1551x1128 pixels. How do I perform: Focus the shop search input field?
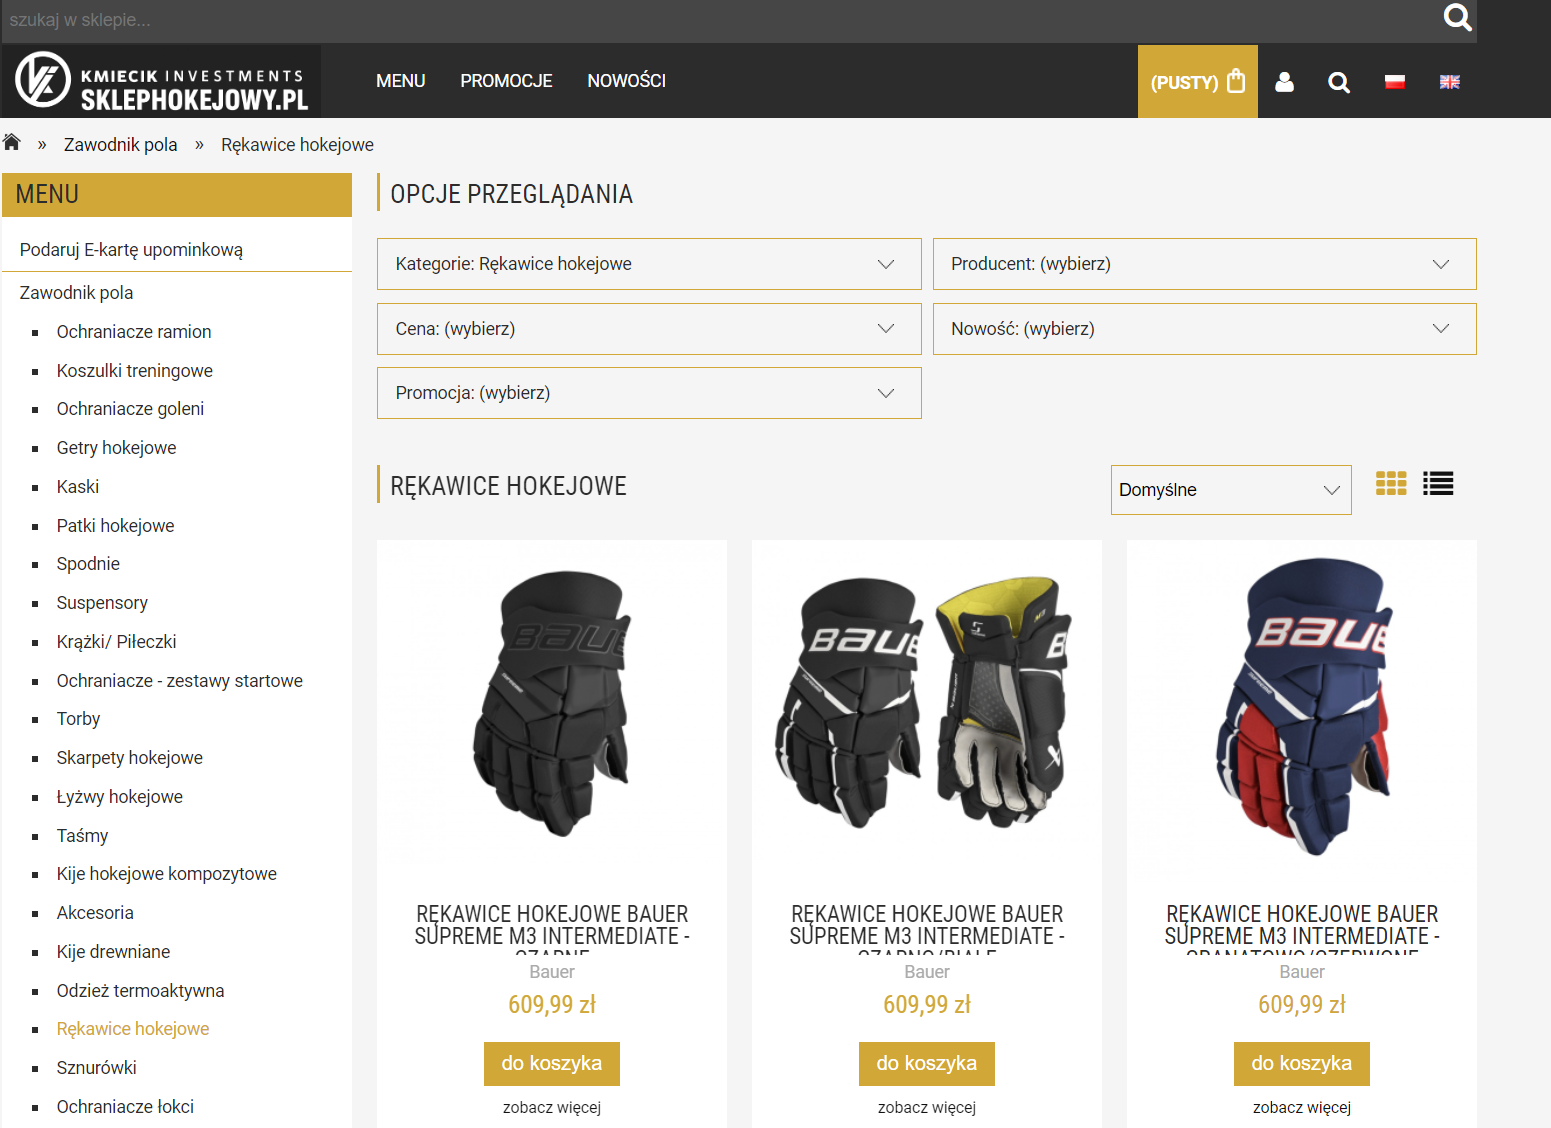tap(700, 20)
